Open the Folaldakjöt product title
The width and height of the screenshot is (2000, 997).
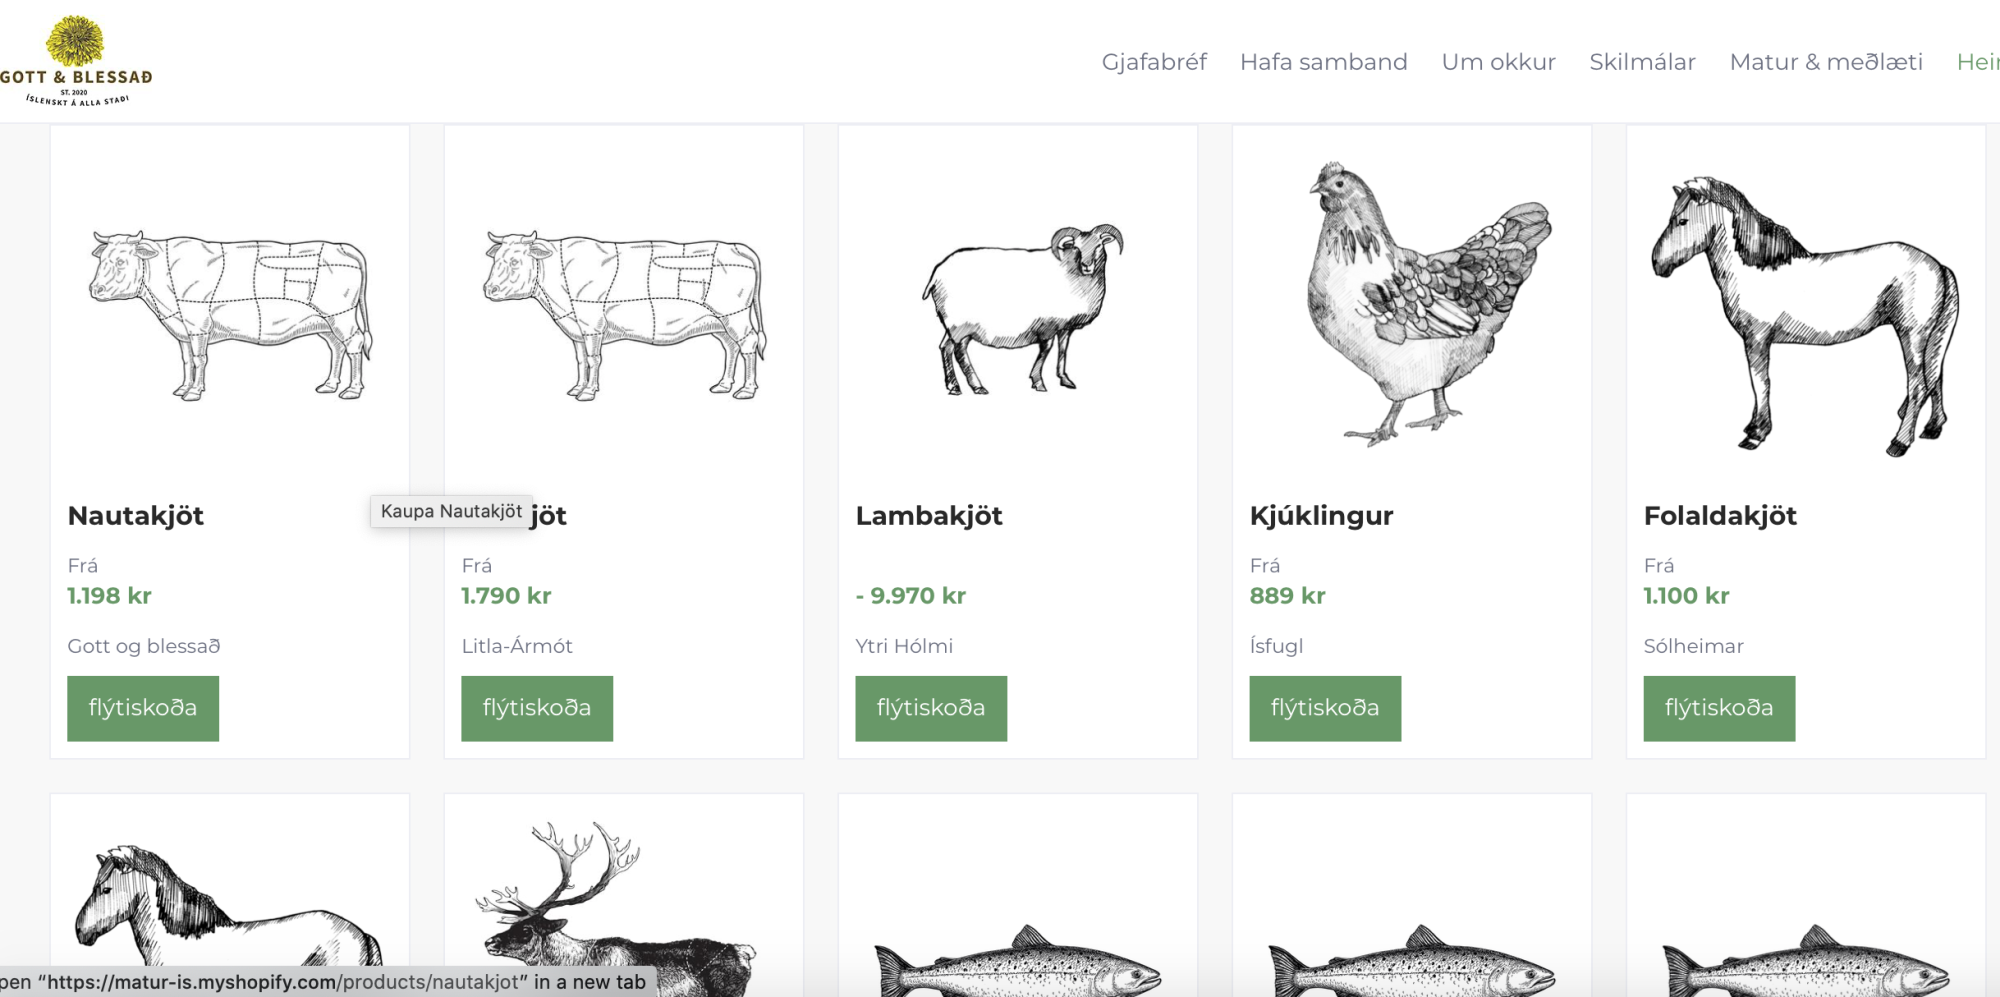pyautogui.click(x=1720, y=516)
